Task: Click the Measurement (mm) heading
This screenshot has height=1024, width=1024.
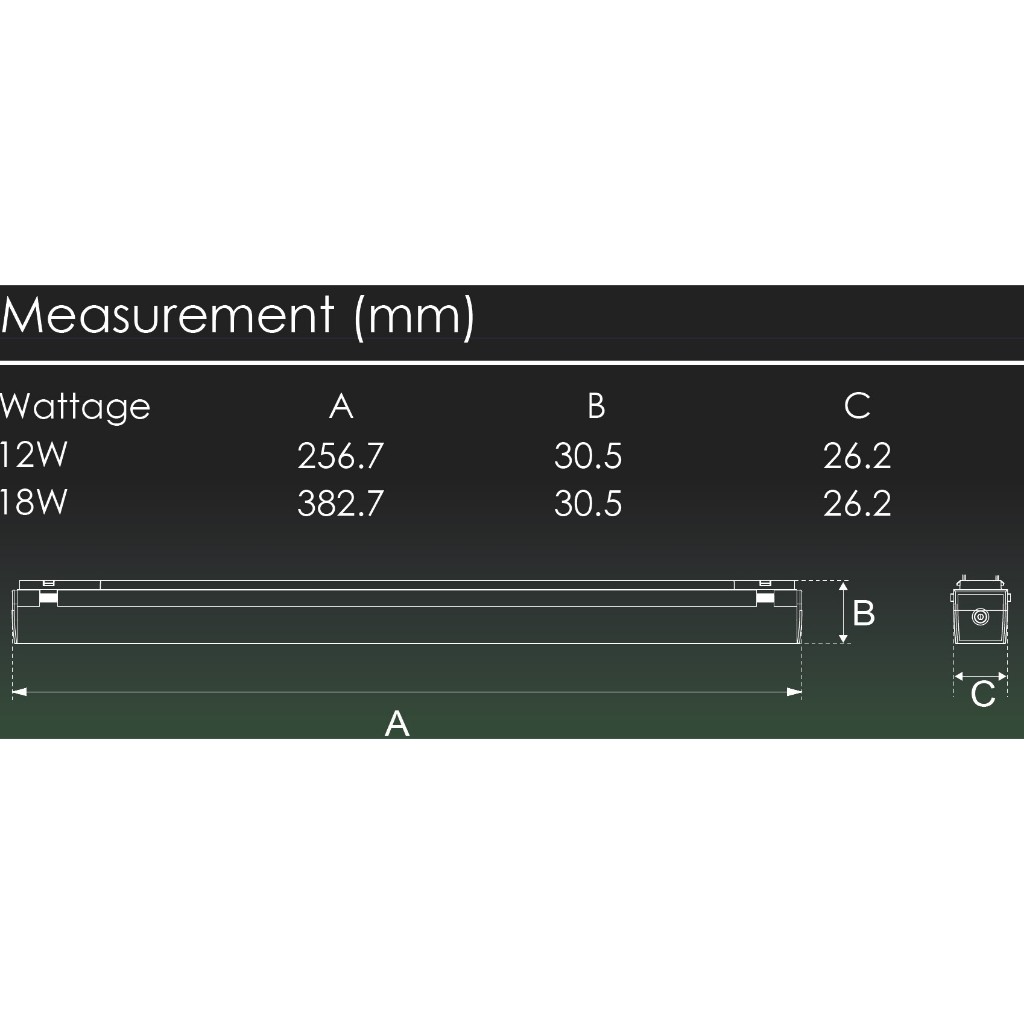Action: (238, 316)
